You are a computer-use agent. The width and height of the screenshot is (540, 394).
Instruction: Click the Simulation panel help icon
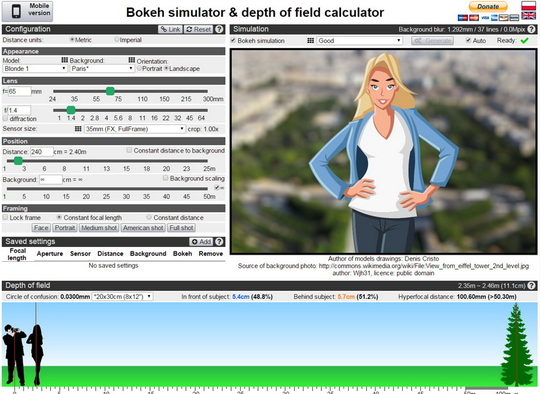tap(532, 29)
